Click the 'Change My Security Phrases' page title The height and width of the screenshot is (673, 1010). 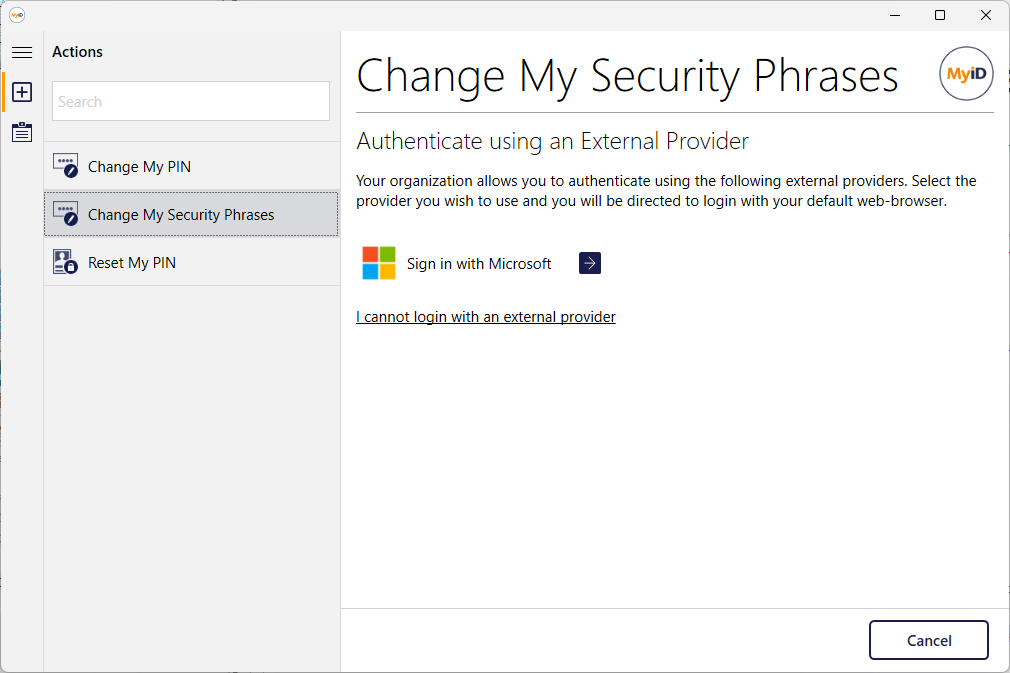tap(627, 77)
